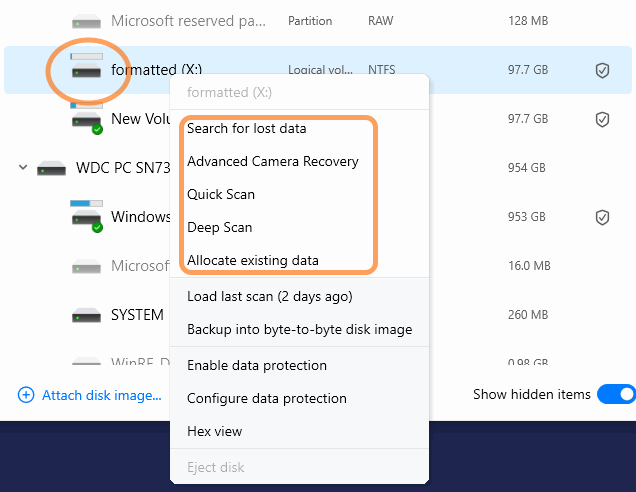Click shield icon on Windows 953 GB row
The image size is (636, 492).
602,217
